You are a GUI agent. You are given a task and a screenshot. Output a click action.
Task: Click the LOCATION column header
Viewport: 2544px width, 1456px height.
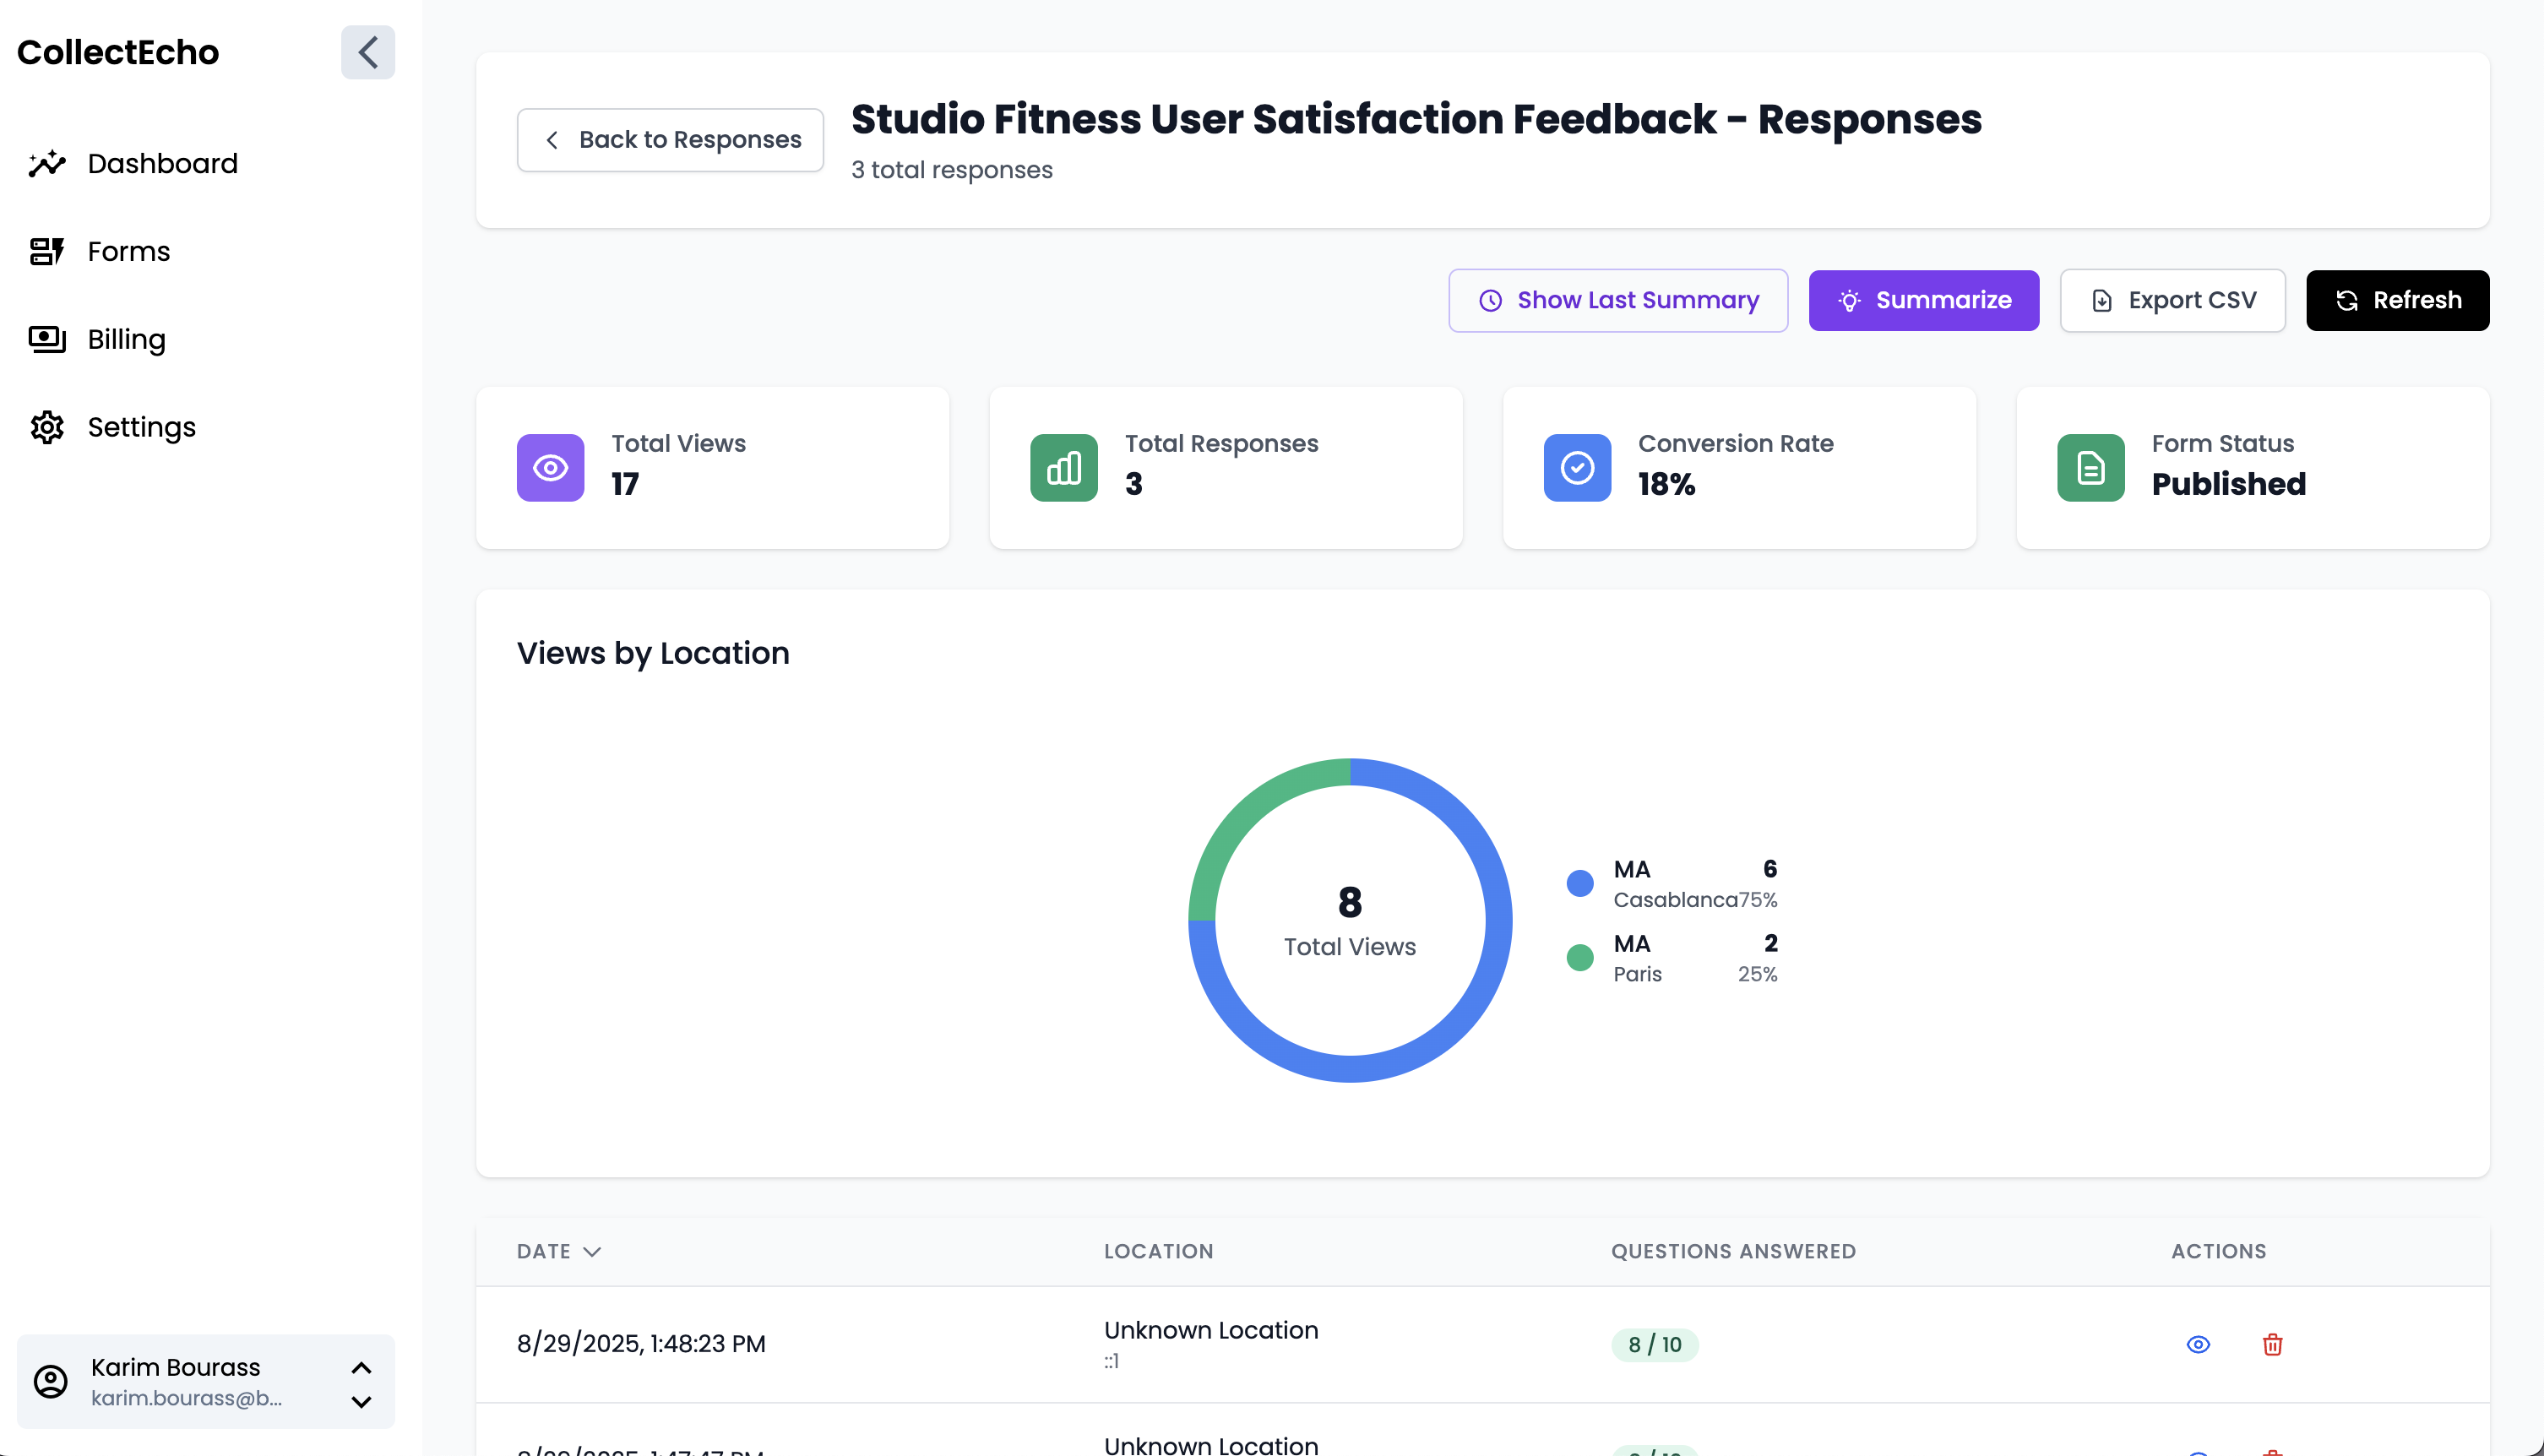pos(1159,1251)
